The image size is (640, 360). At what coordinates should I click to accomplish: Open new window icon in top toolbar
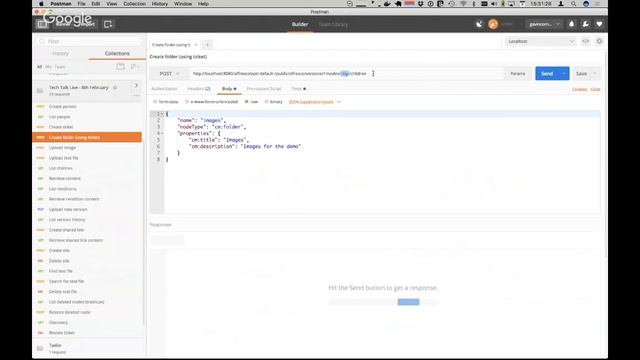click(x=108, y=24)
